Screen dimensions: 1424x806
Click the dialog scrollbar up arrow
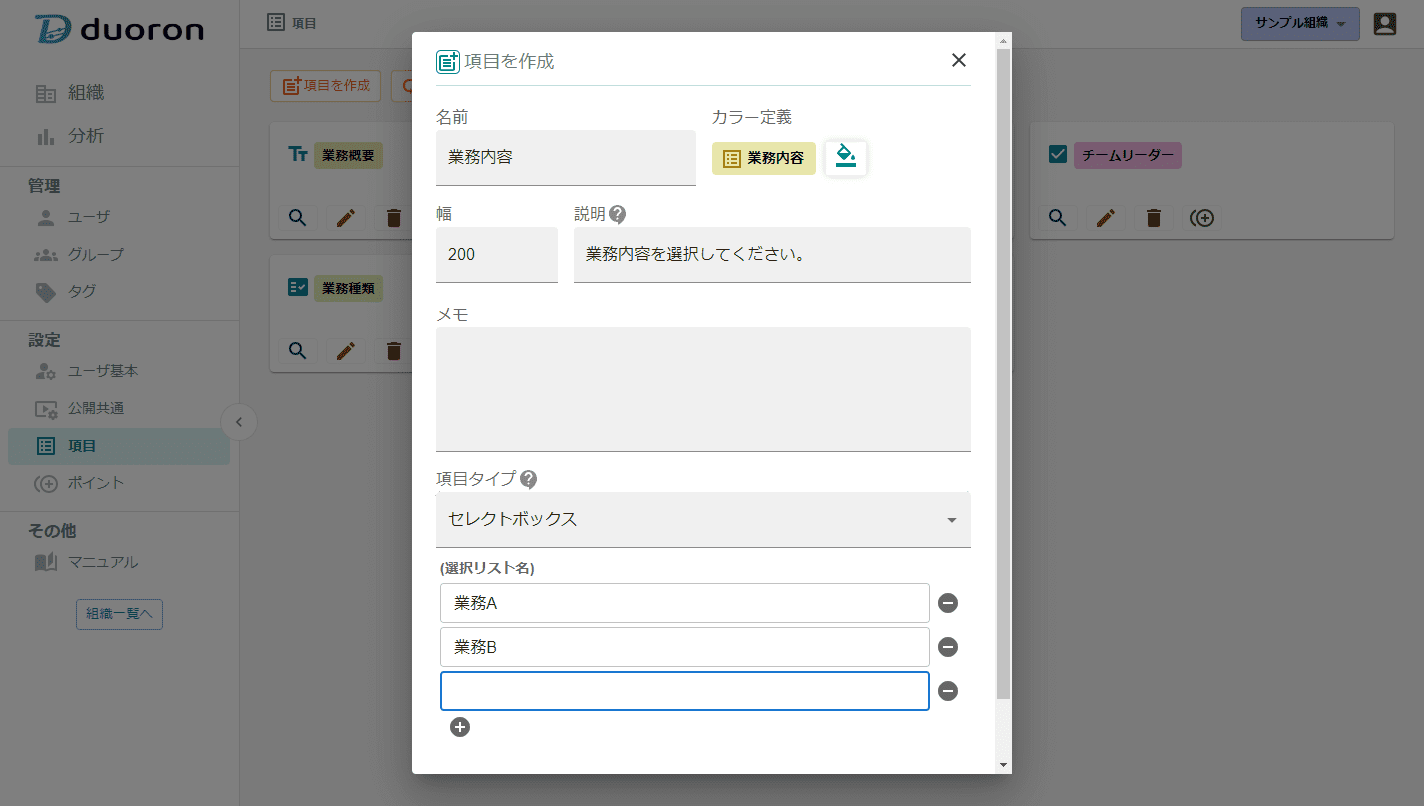pyautogui.click(x=1003, y=39)
